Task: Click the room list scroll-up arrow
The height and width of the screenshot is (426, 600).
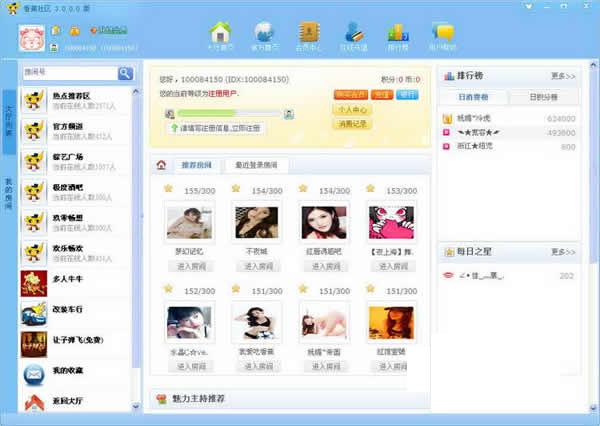Action: [x=135, y=92]
